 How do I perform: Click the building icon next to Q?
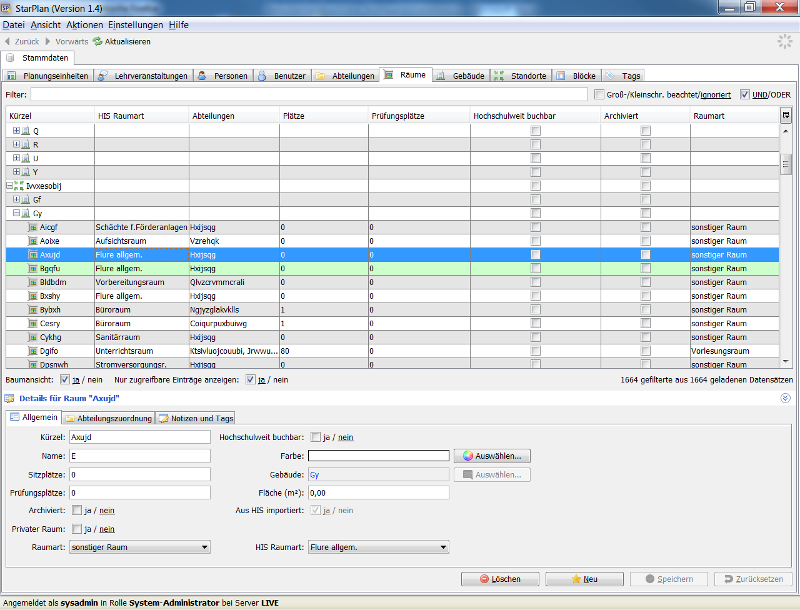[x=26, y=131]
